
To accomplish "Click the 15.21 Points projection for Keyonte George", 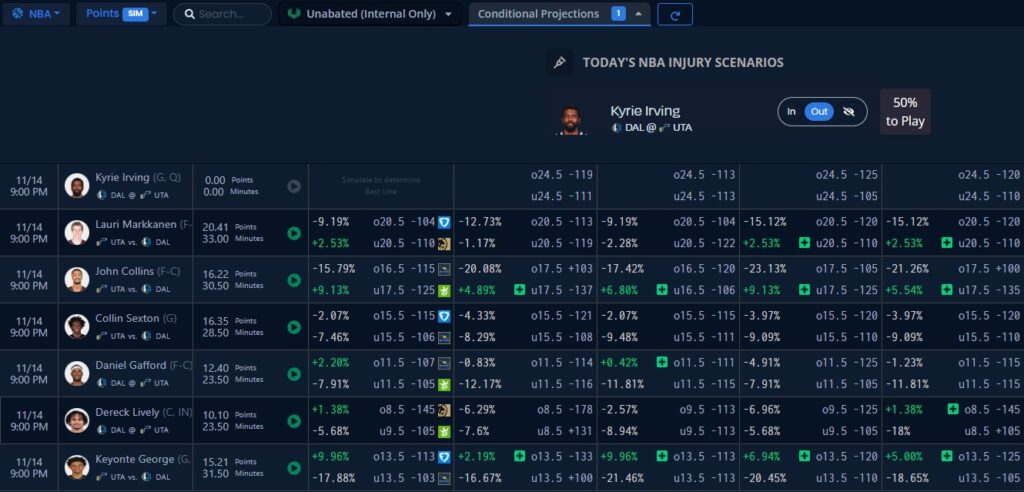I will click(x=229, y=461).
